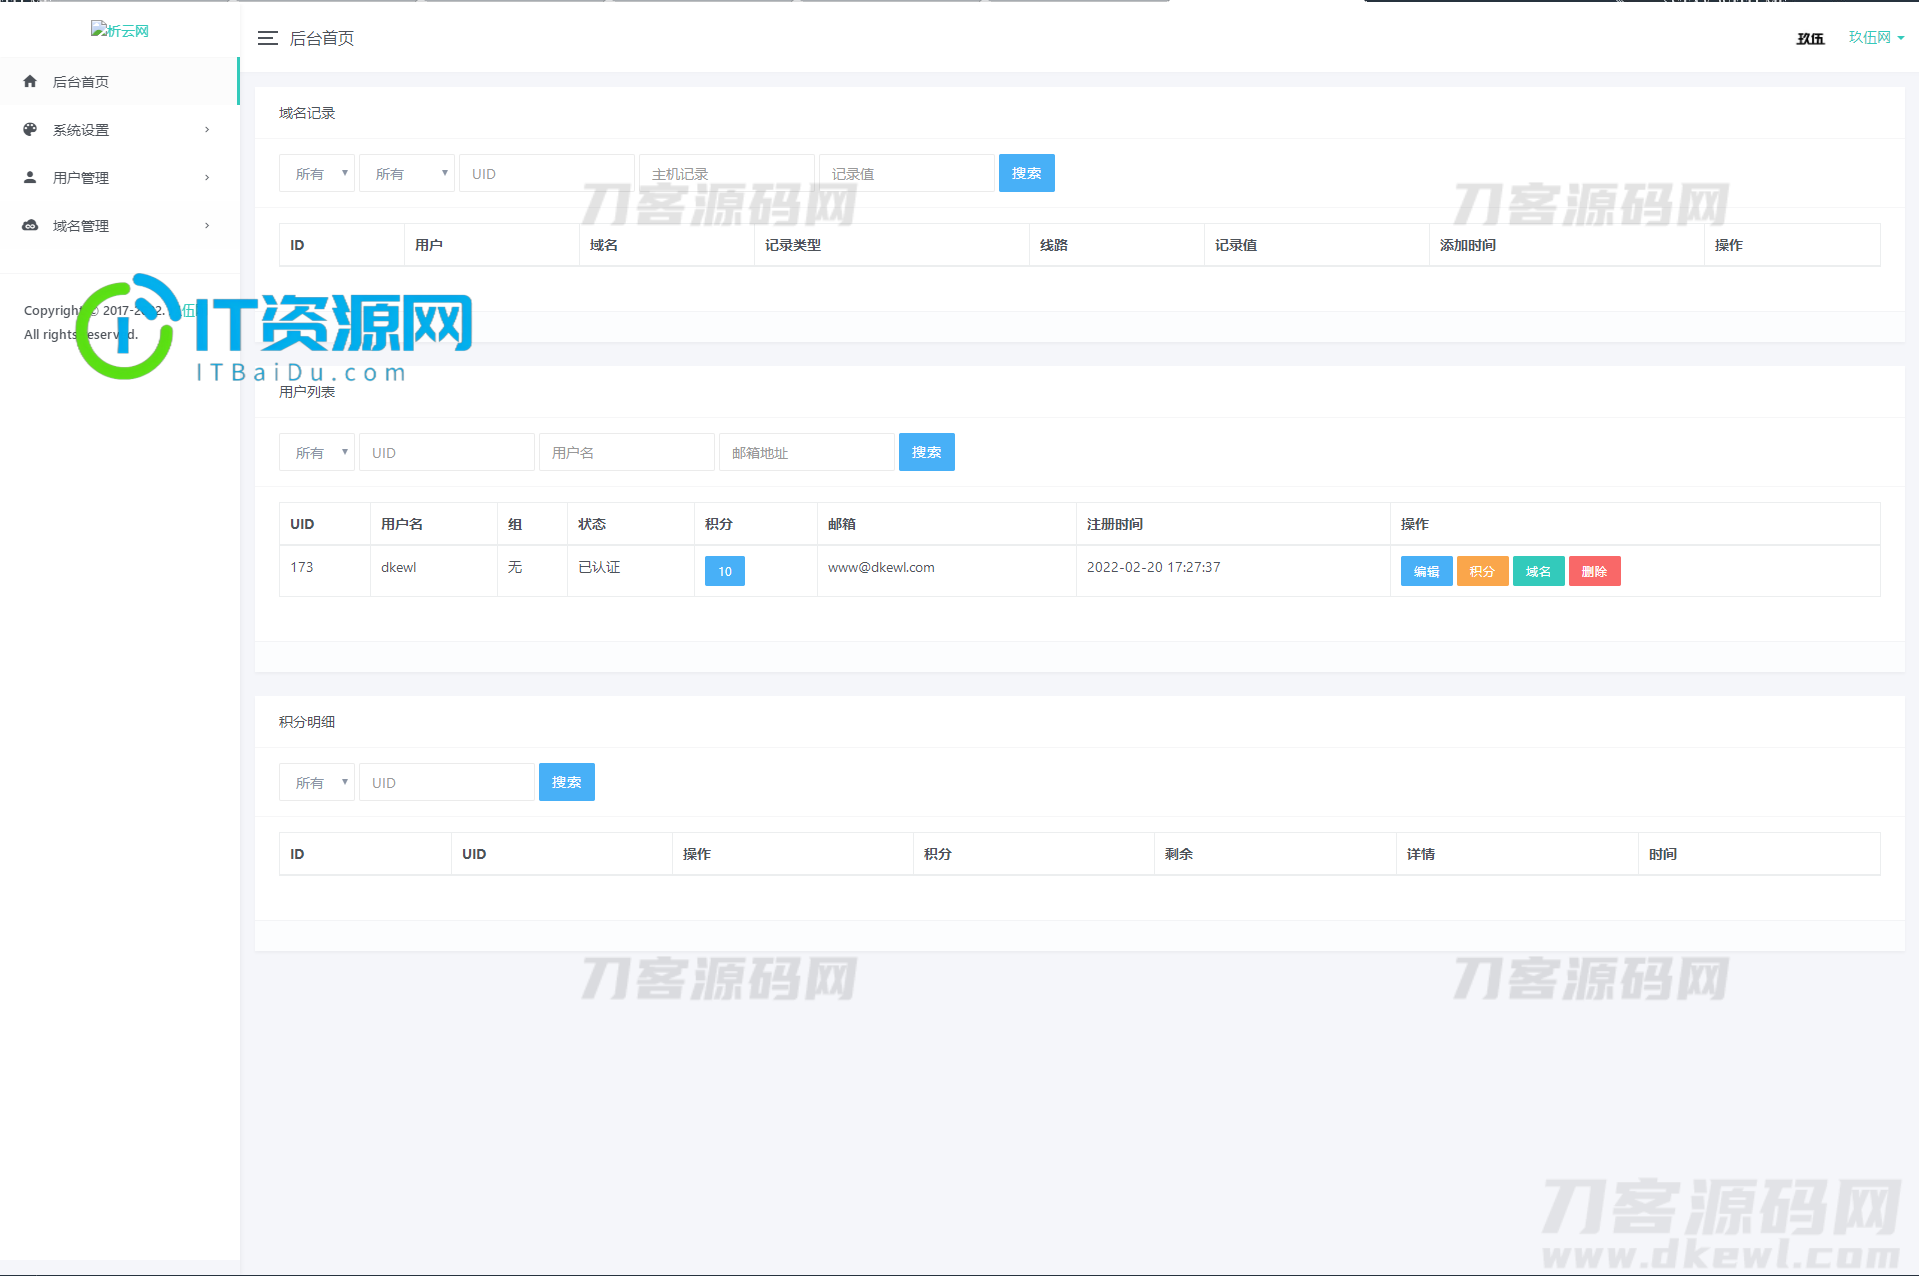This screenshot has height=1276, width=1919.
Task: Focus the 邮箱地址 input field
Action: coord(807,452)
